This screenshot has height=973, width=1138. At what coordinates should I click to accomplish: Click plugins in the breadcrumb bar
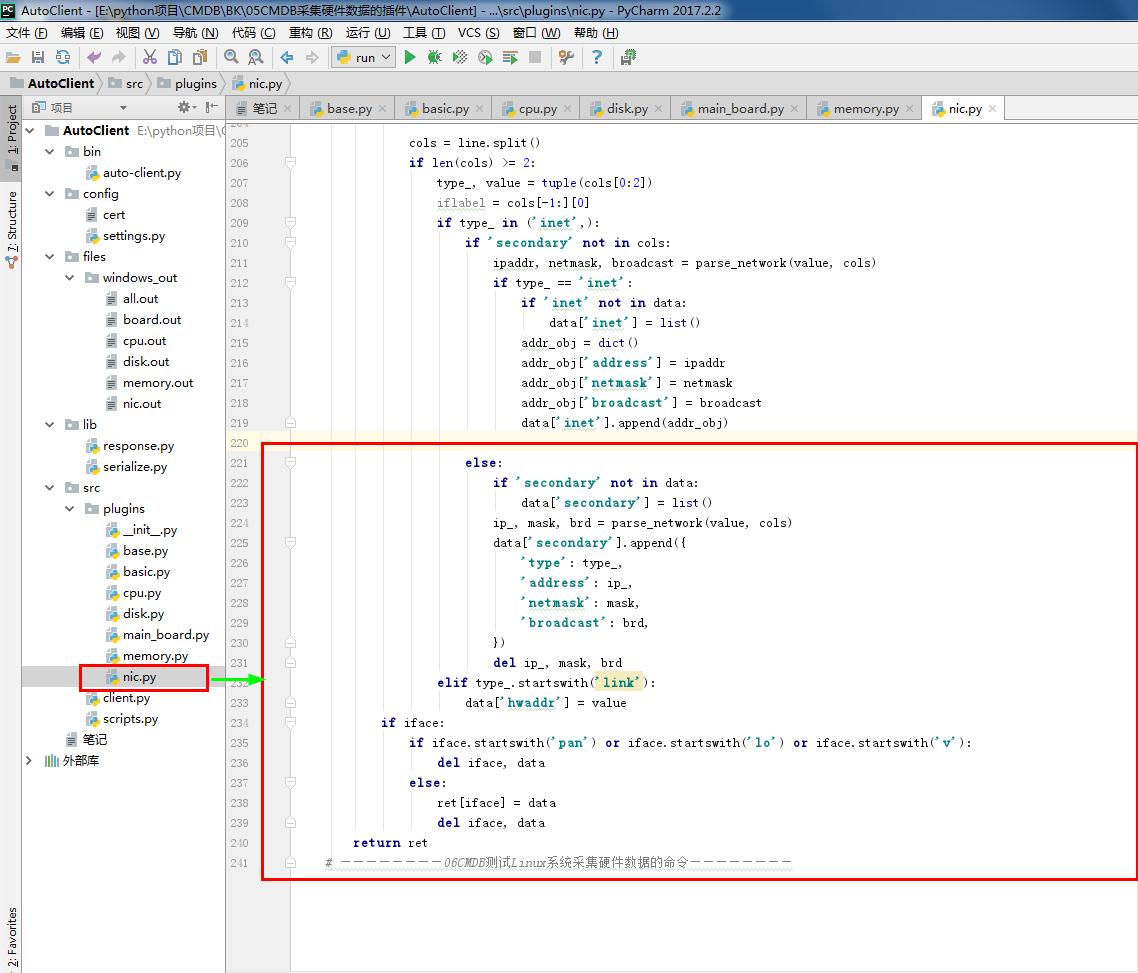195,83
